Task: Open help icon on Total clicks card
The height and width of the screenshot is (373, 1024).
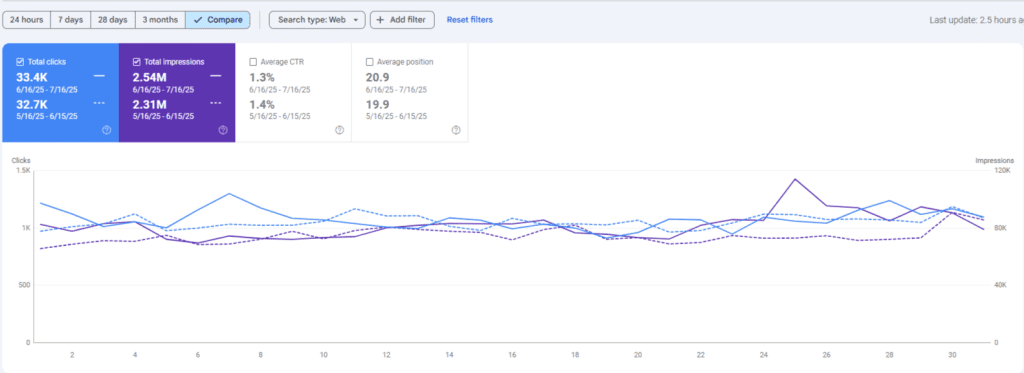Action: coord(106,130)
